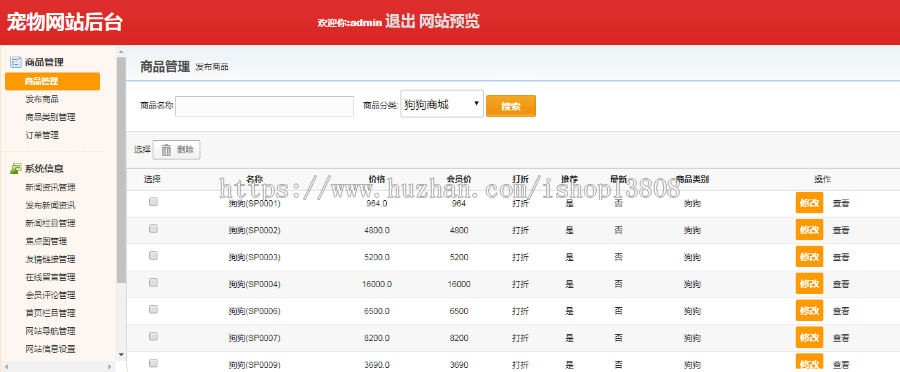
Task: View details via 查看 for 狗狗(SP0007)
Action: tap(841, 338)
